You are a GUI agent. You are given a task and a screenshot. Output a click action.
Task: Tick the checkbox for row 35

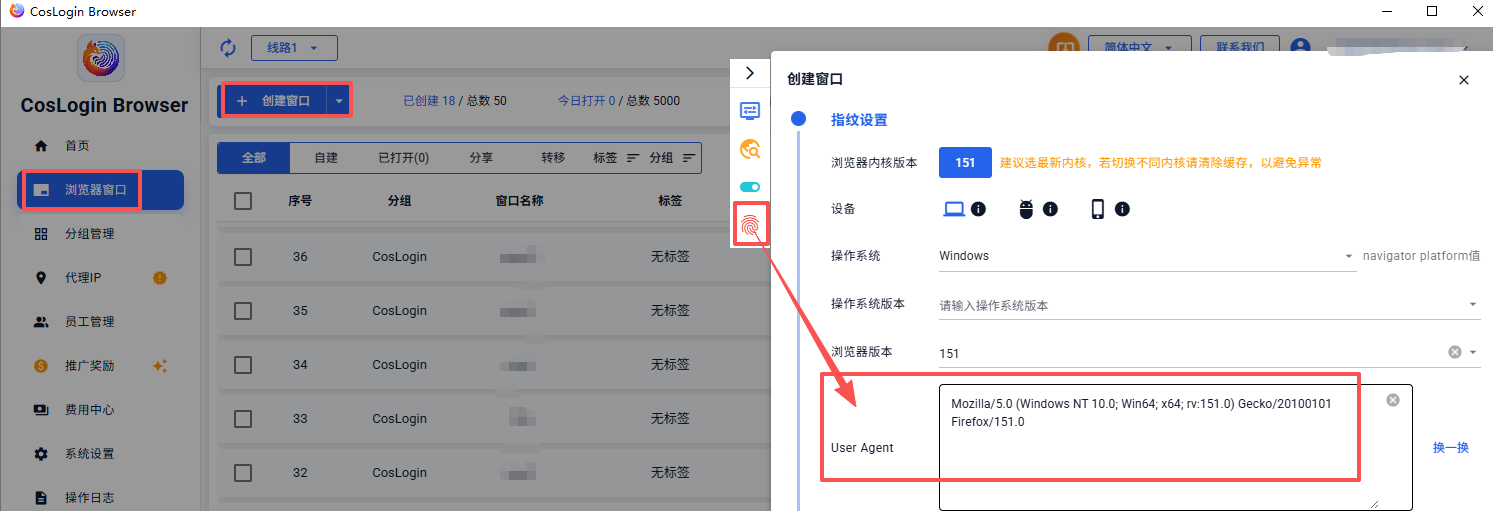point(243,311)
